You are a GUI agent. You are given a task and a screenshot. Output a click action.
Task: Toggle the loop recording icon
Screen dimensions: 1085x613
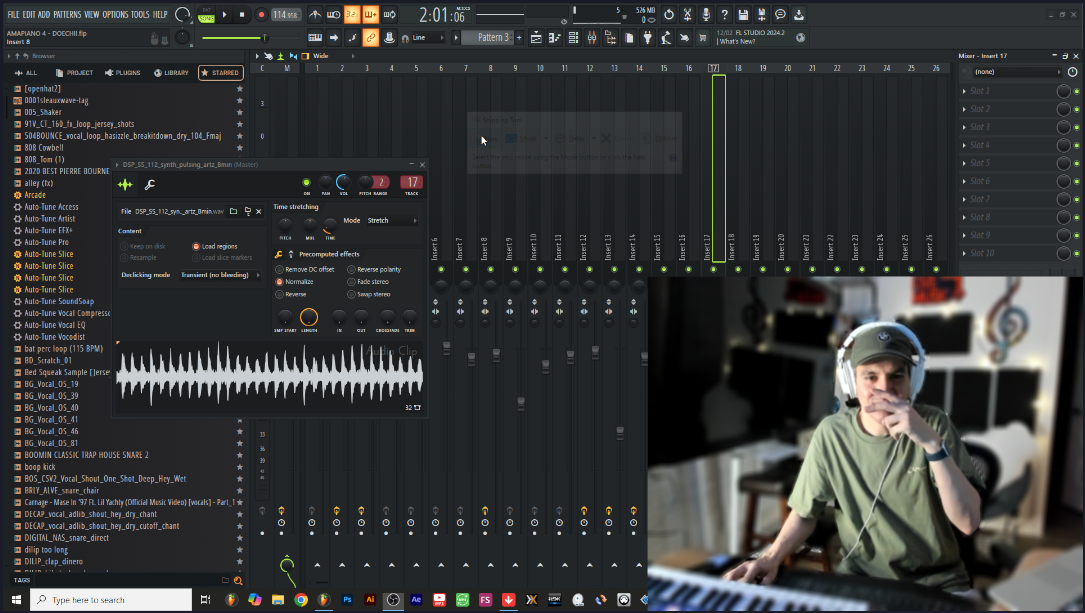390,15
